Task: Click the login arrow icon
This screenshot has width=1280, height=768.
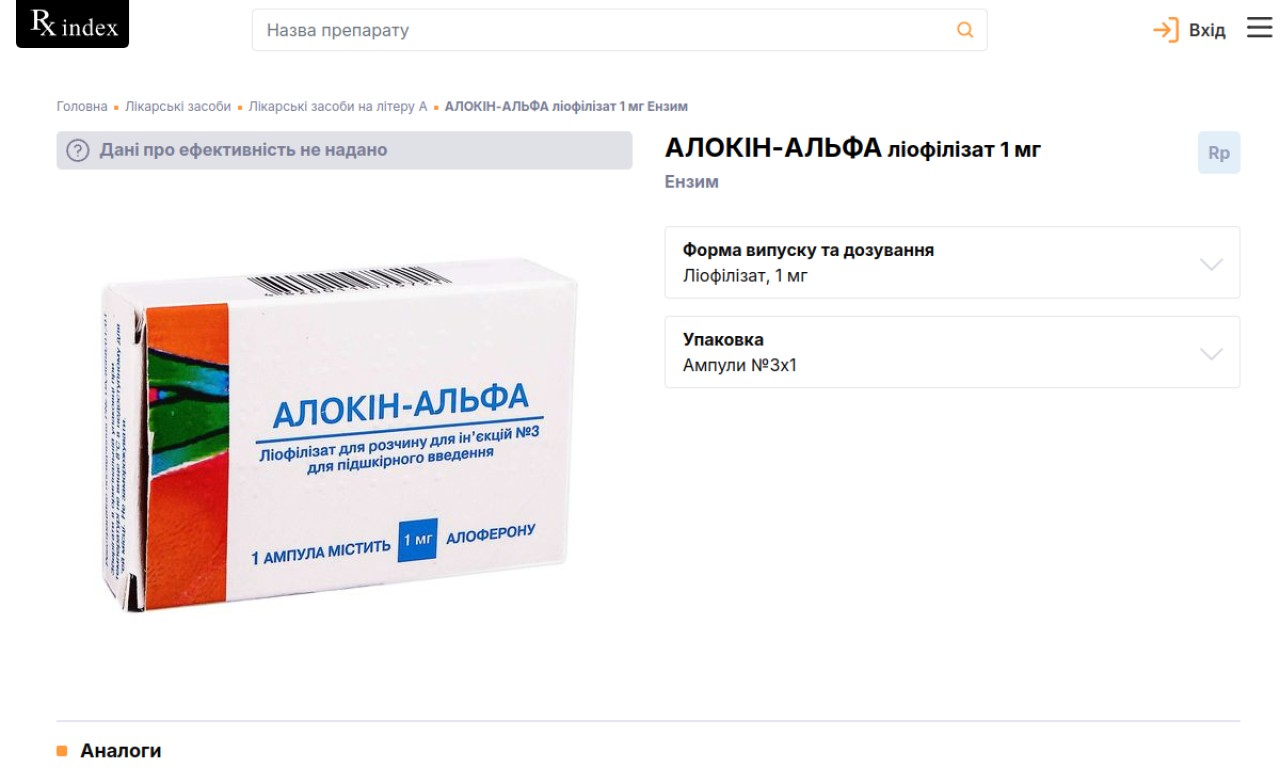Action: 1166,30
